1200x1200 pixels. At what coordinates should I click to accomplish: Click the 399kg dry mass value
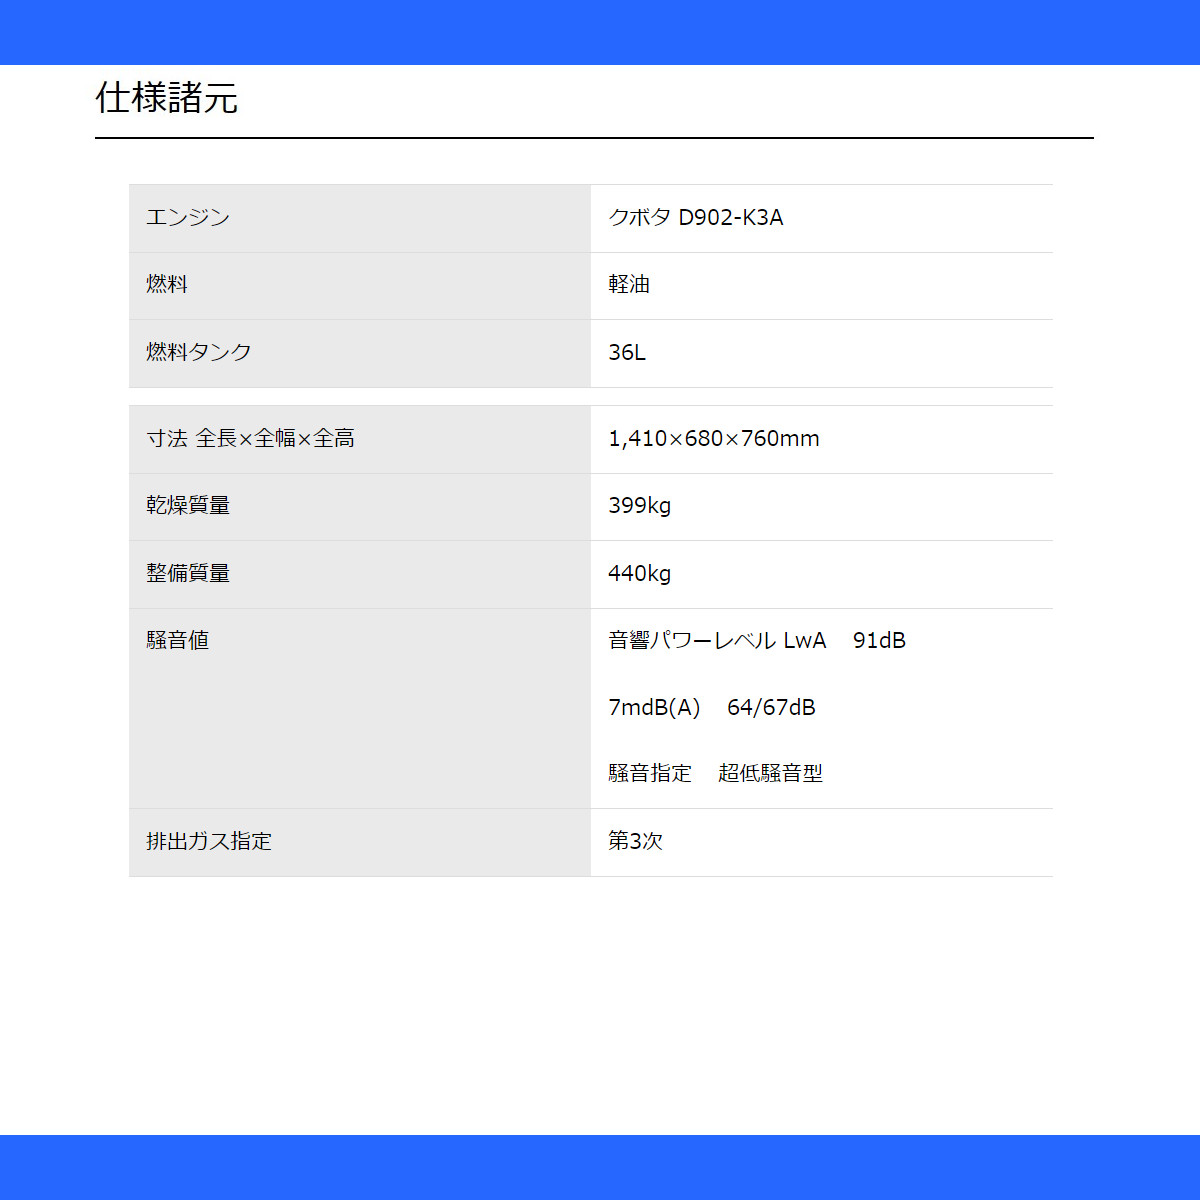[640, 505]
